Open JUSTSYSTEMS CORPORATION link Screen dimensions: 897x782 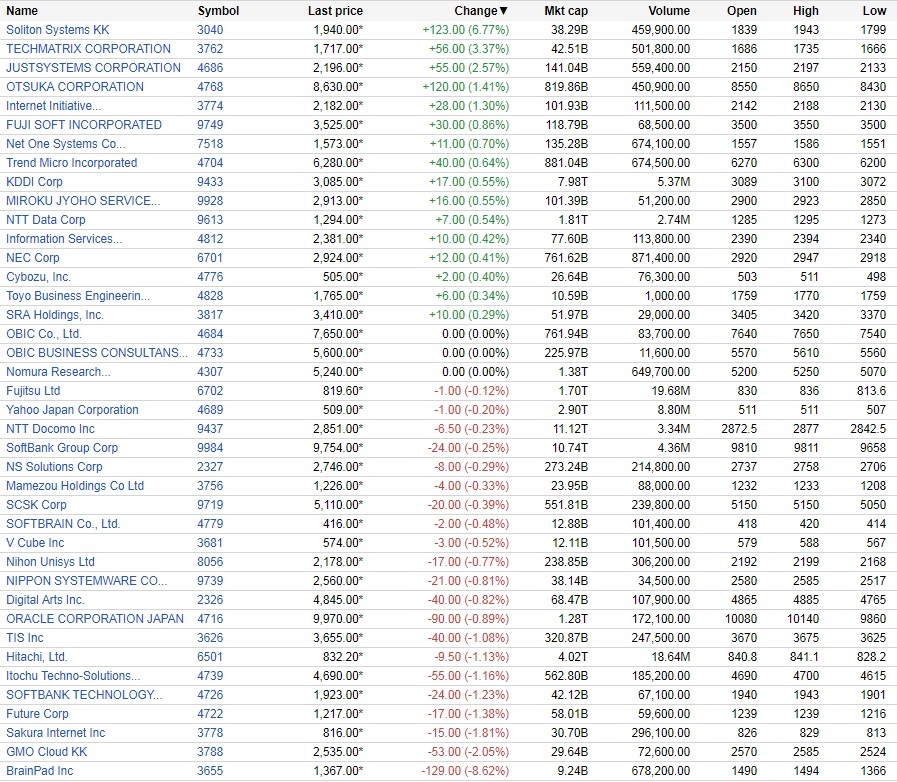(93, 68)
